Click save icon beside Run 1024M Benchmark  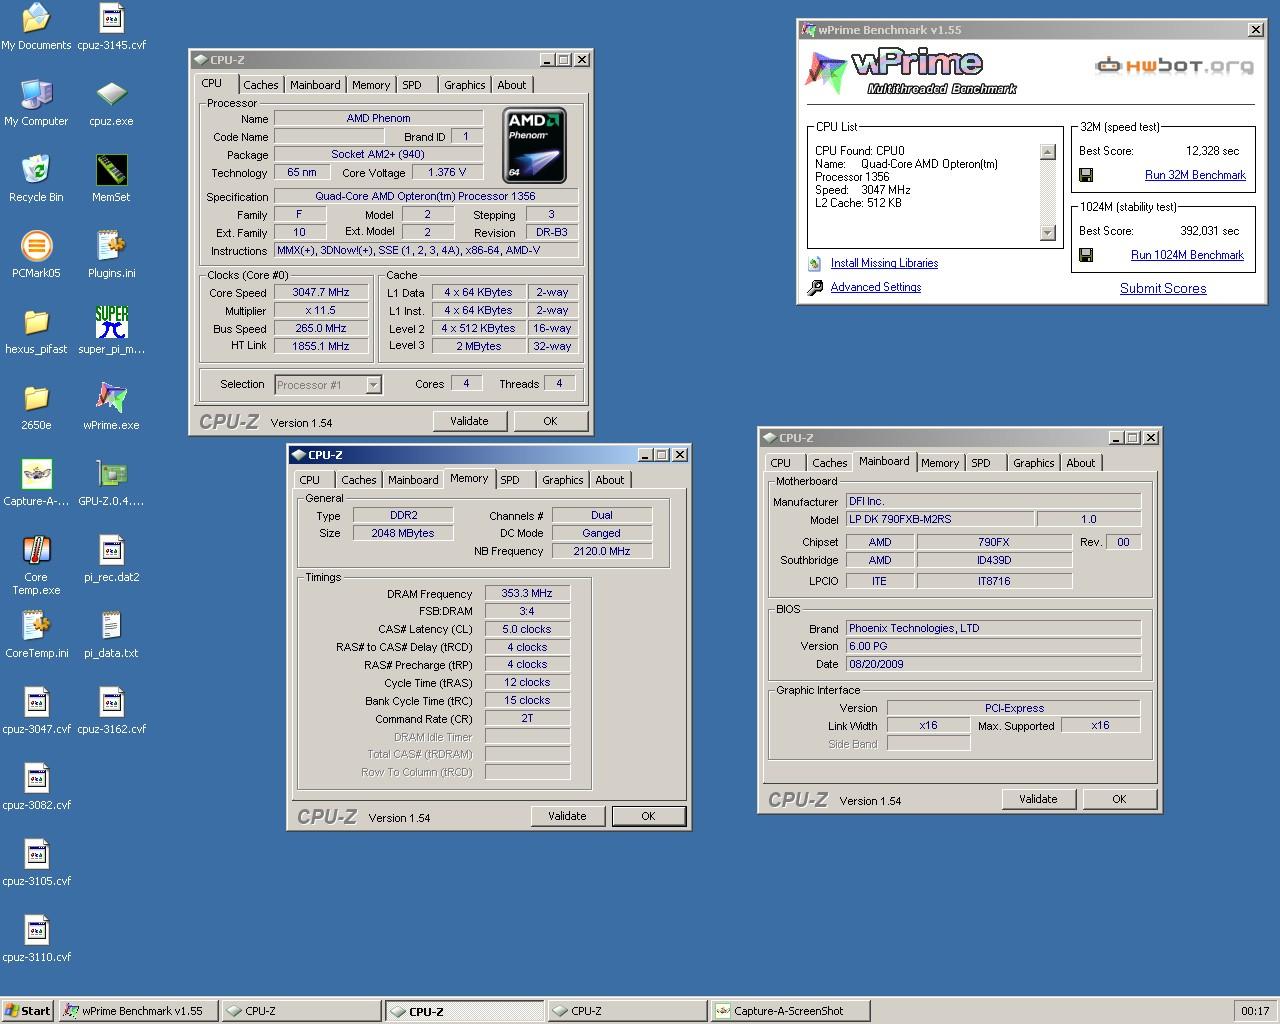1086,255
